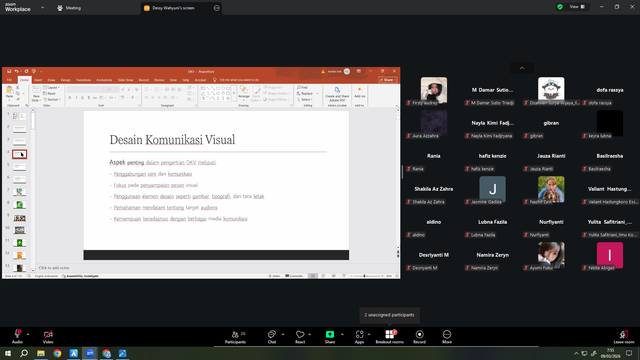Image resolution: width=640 pixels, height=360 pixels.
Task: Click Replace in the Editing group
Action: click(x=305, y=93)
